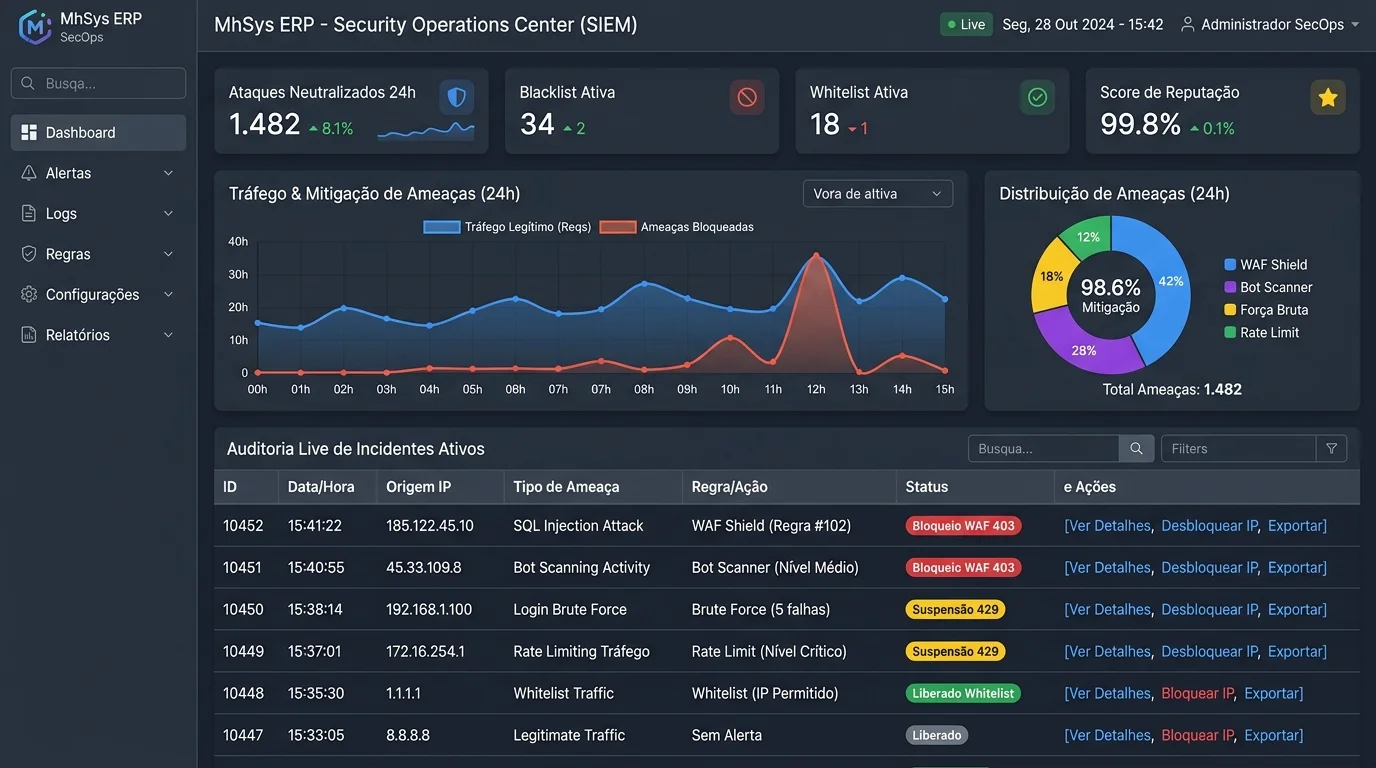Click the shield icon on Ataques Neutralizados card
This screenshot has height=768, width=1376.
[x=457, y=97]
